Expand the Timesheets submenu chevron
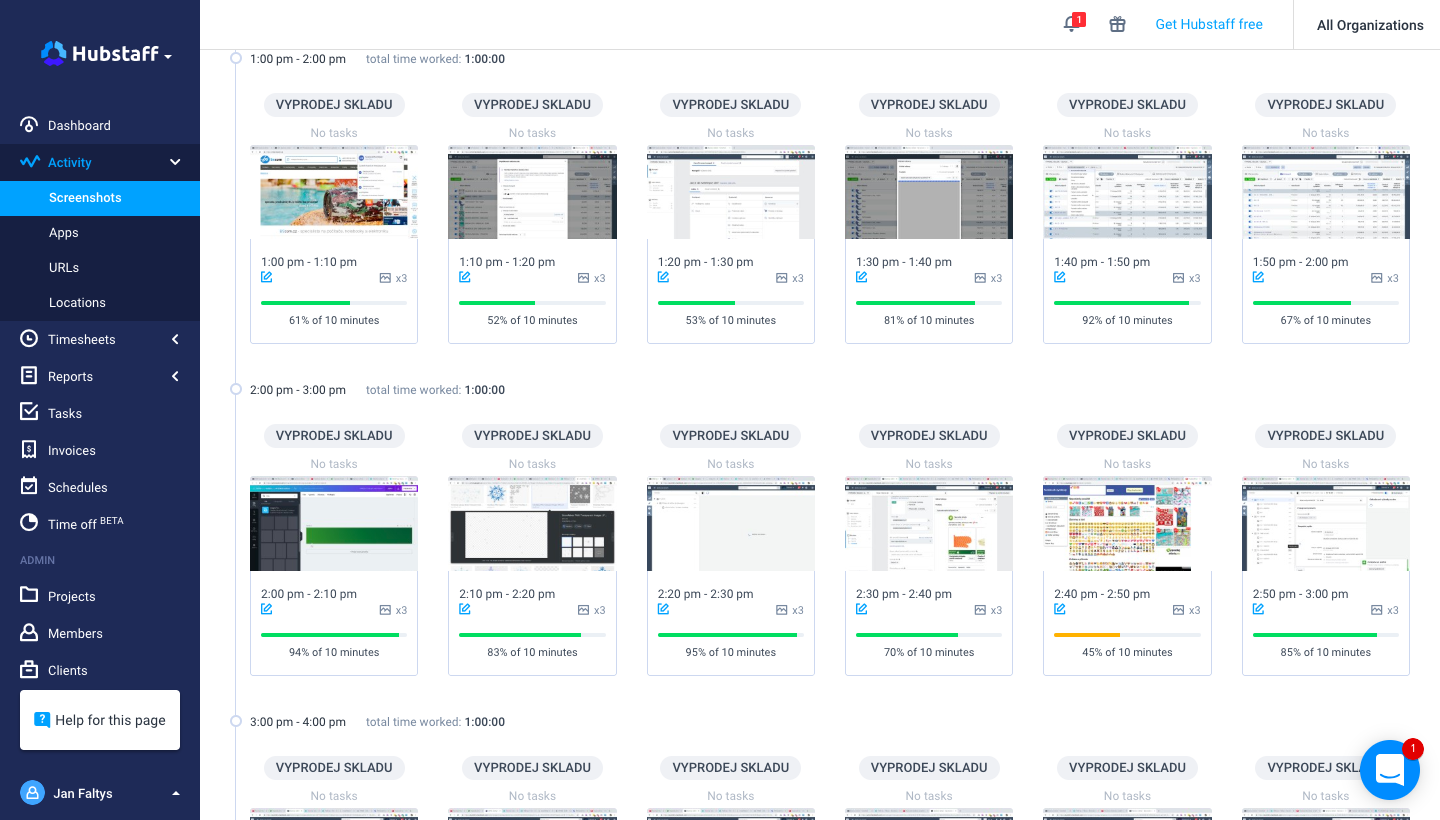 [175, 339]
